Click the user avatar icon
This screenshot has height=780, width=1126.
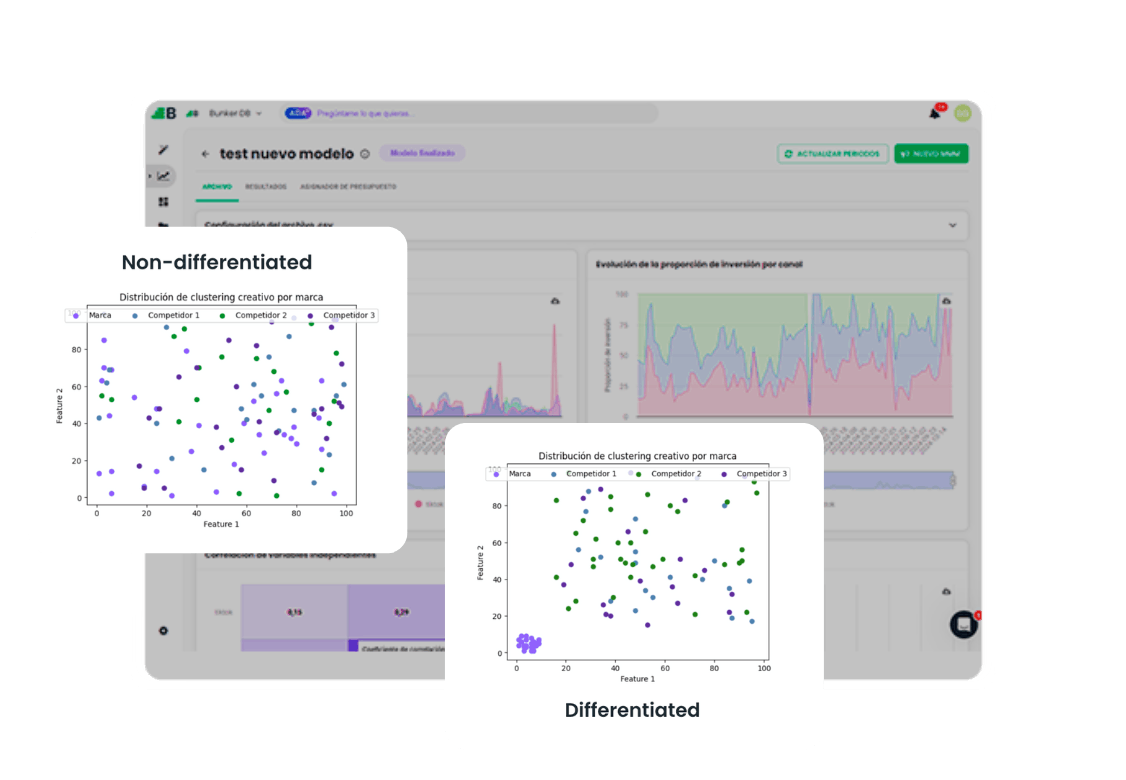(962, 113)
